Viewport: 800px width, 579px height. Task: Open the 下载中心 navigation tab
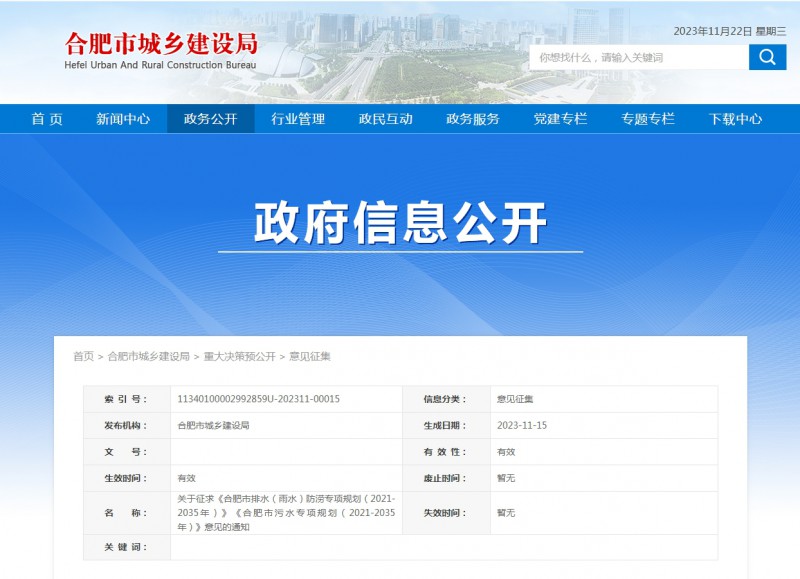click(x=735, y=119)
